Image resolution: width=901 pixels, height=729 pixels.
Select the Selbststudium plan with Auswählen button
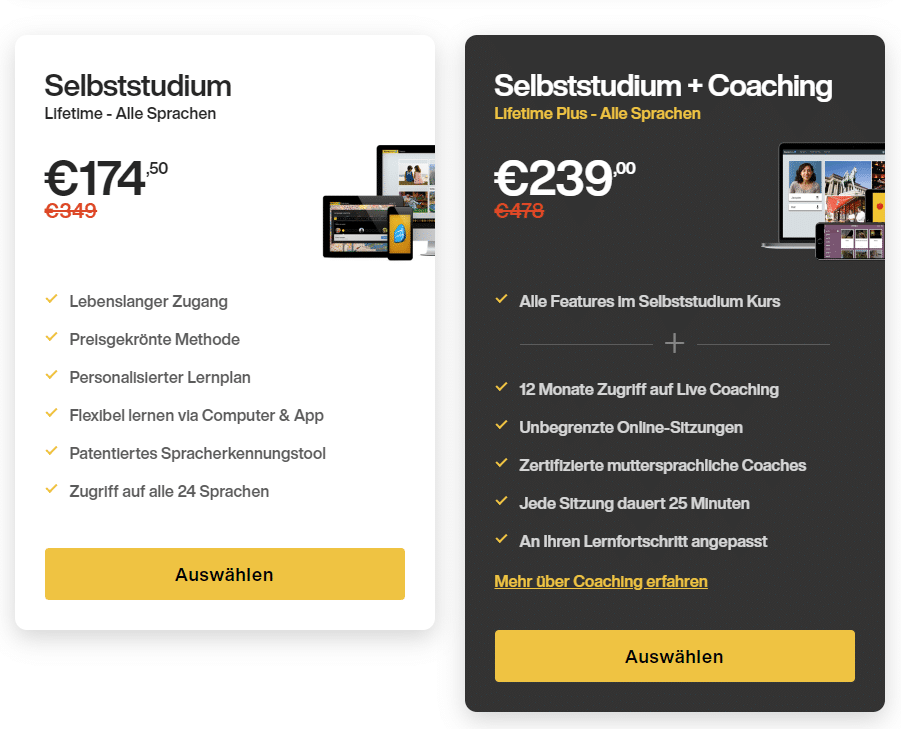225,574
